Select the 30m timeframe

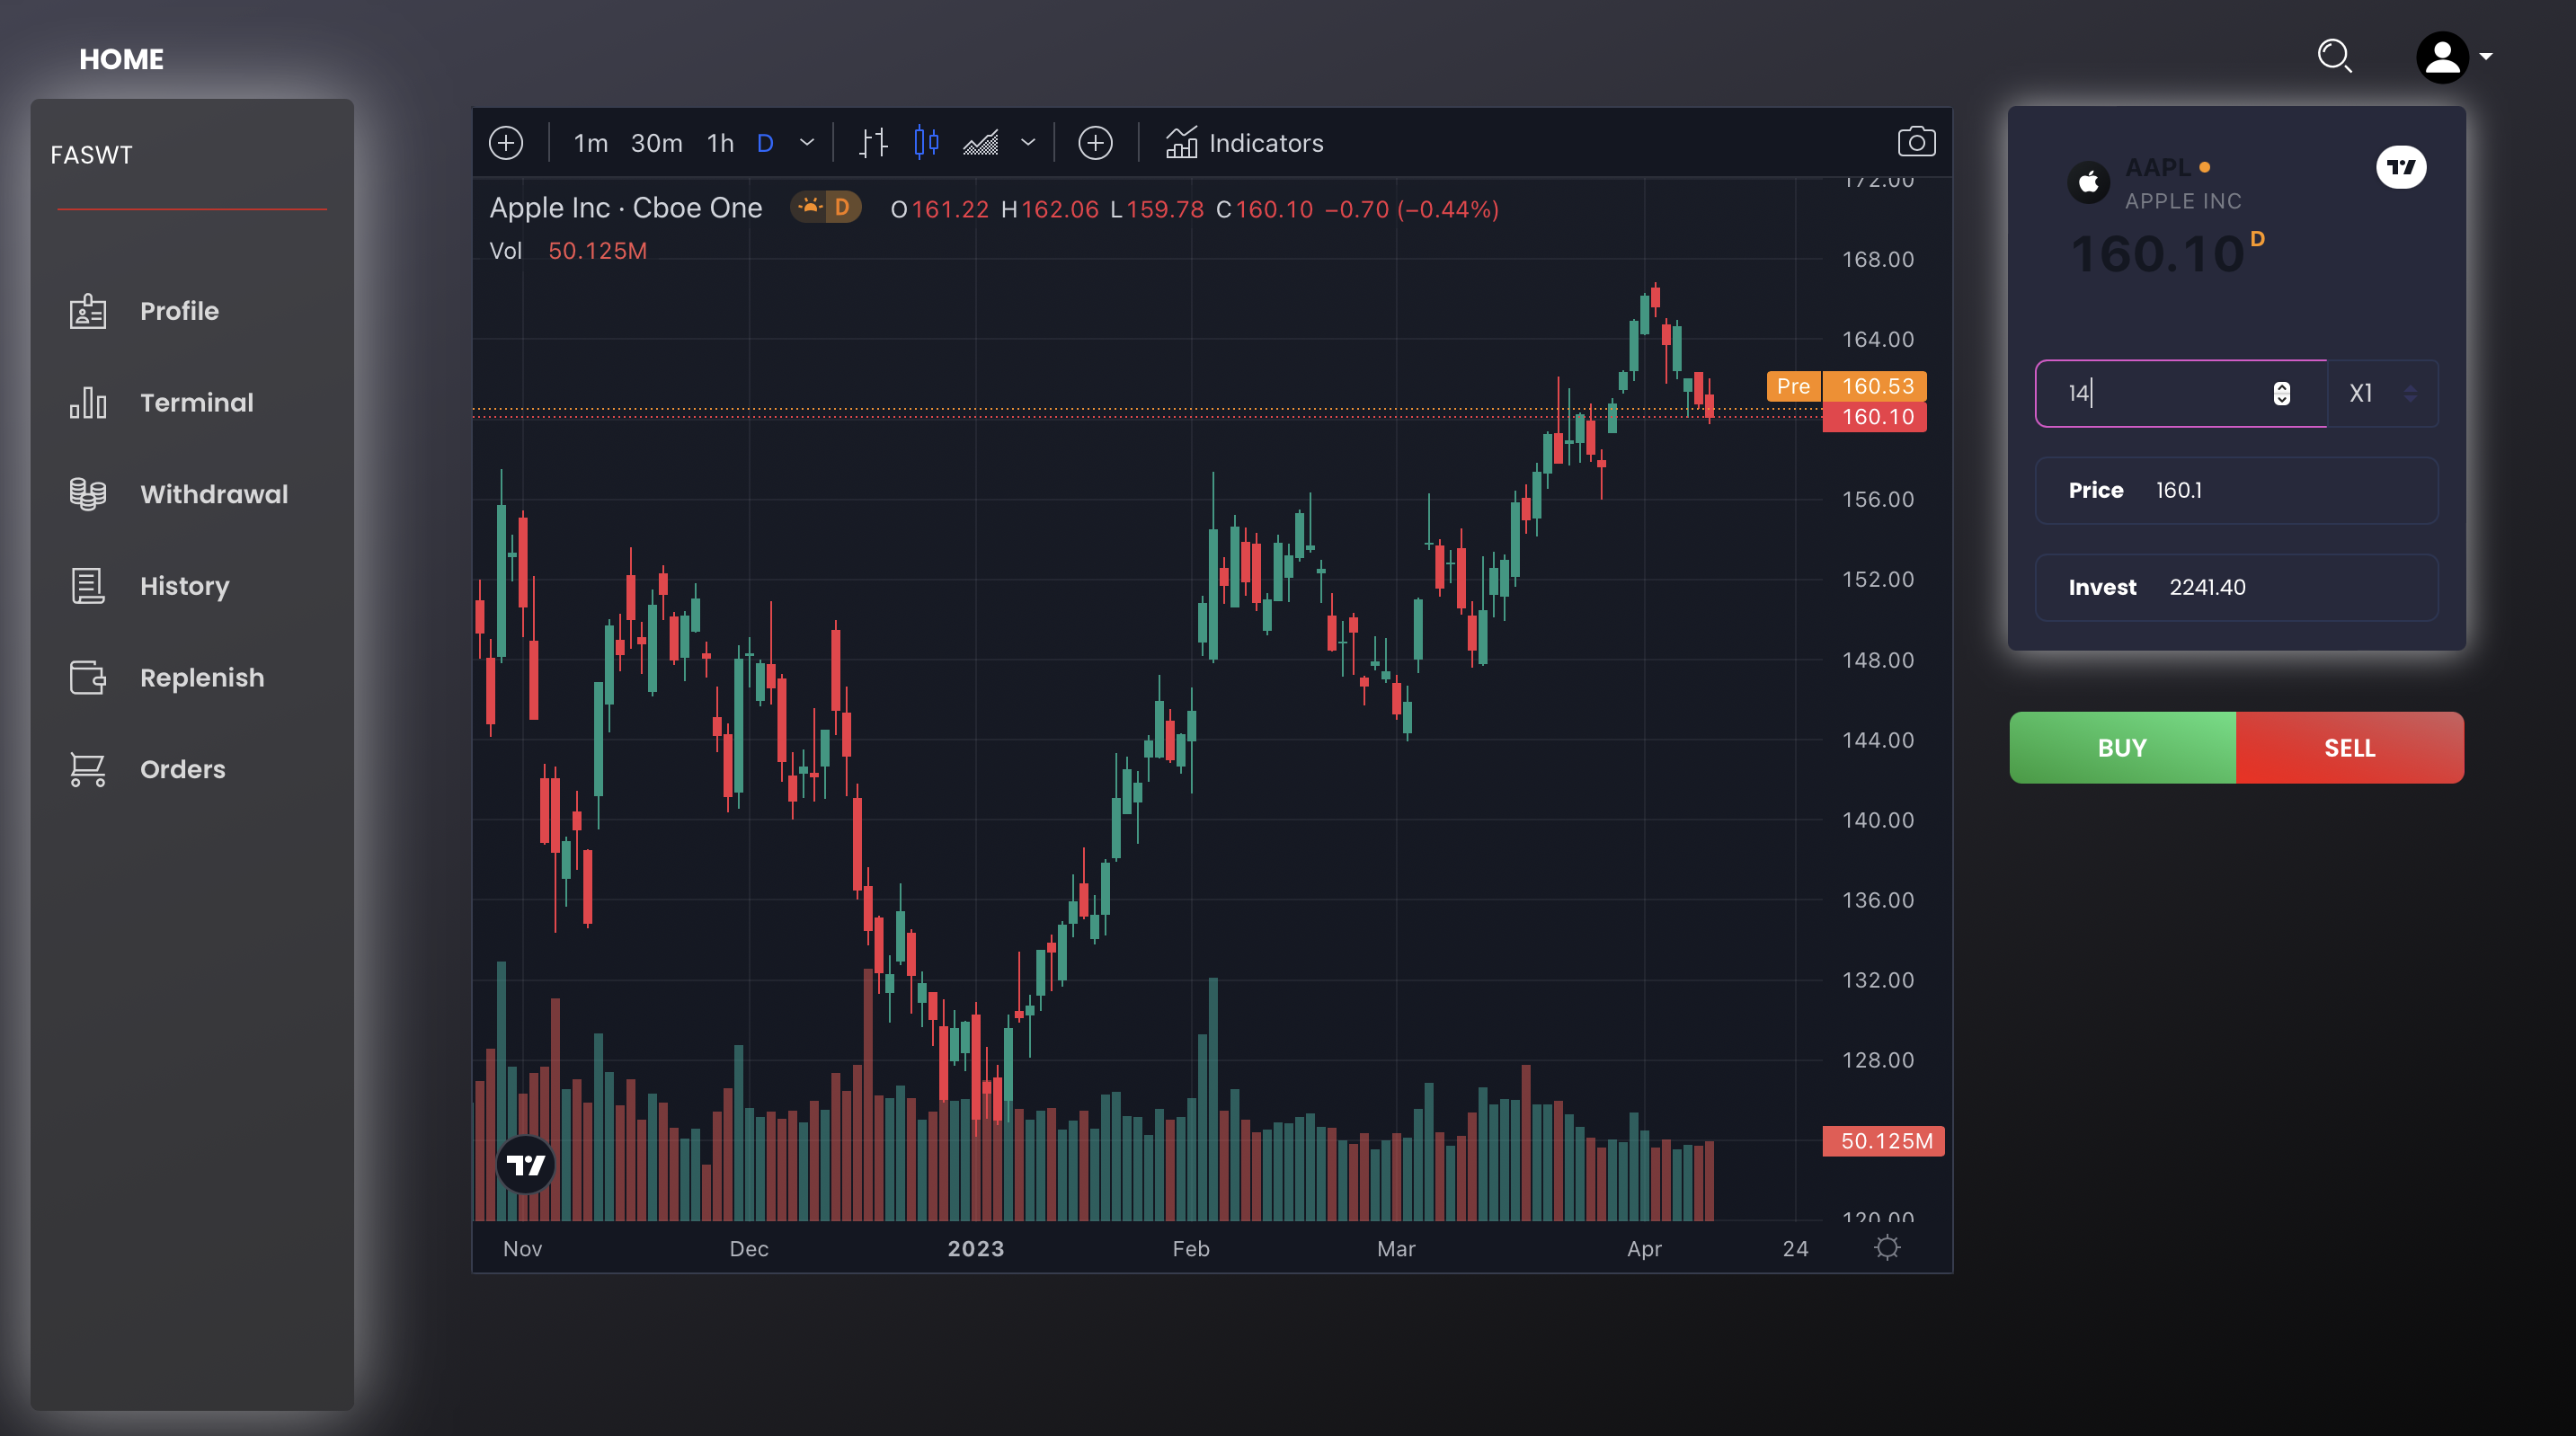click(656, 143)
